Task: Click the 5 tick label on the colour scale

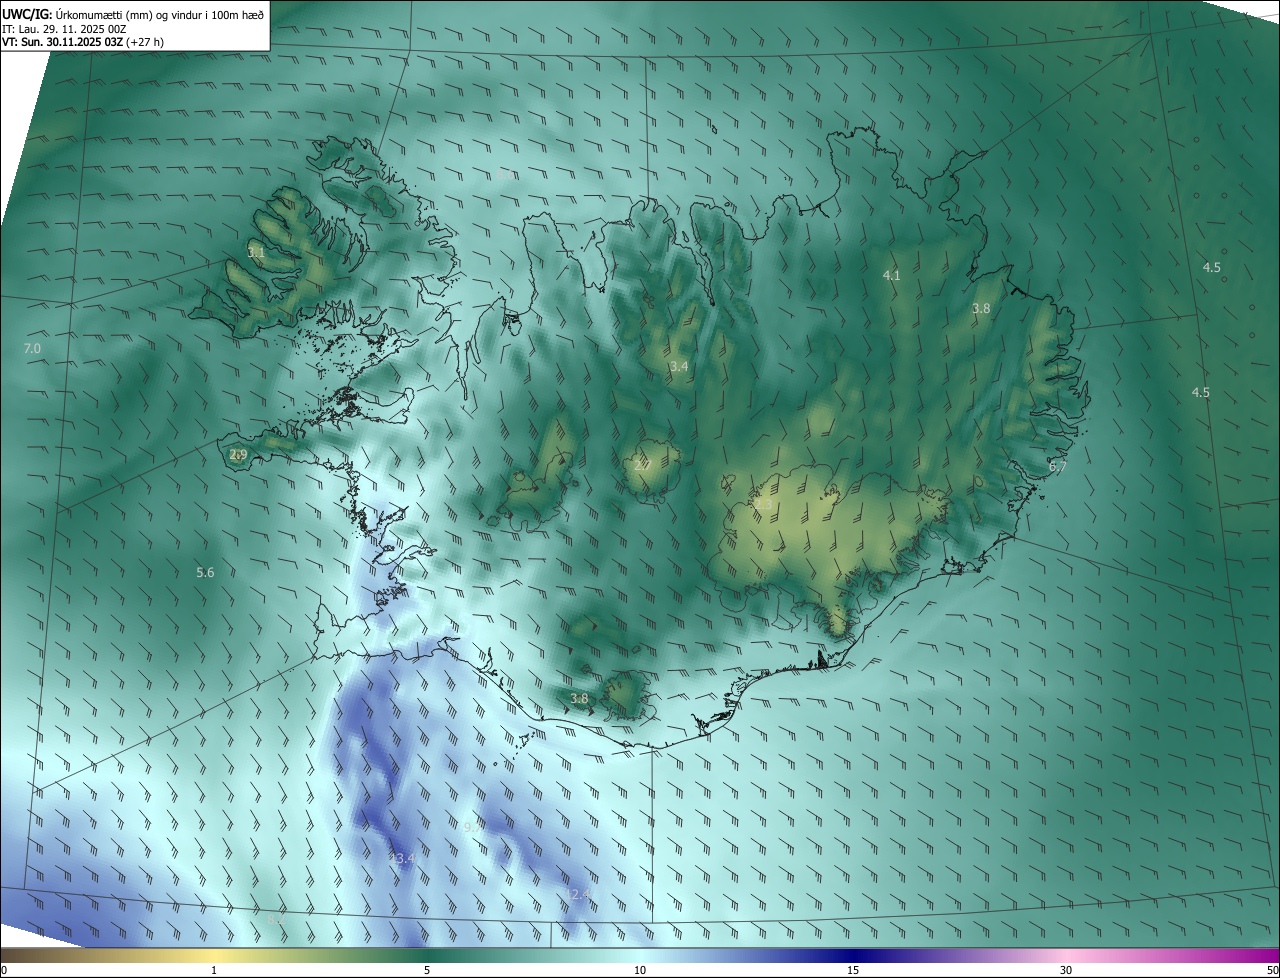Action: click(427, 970)
